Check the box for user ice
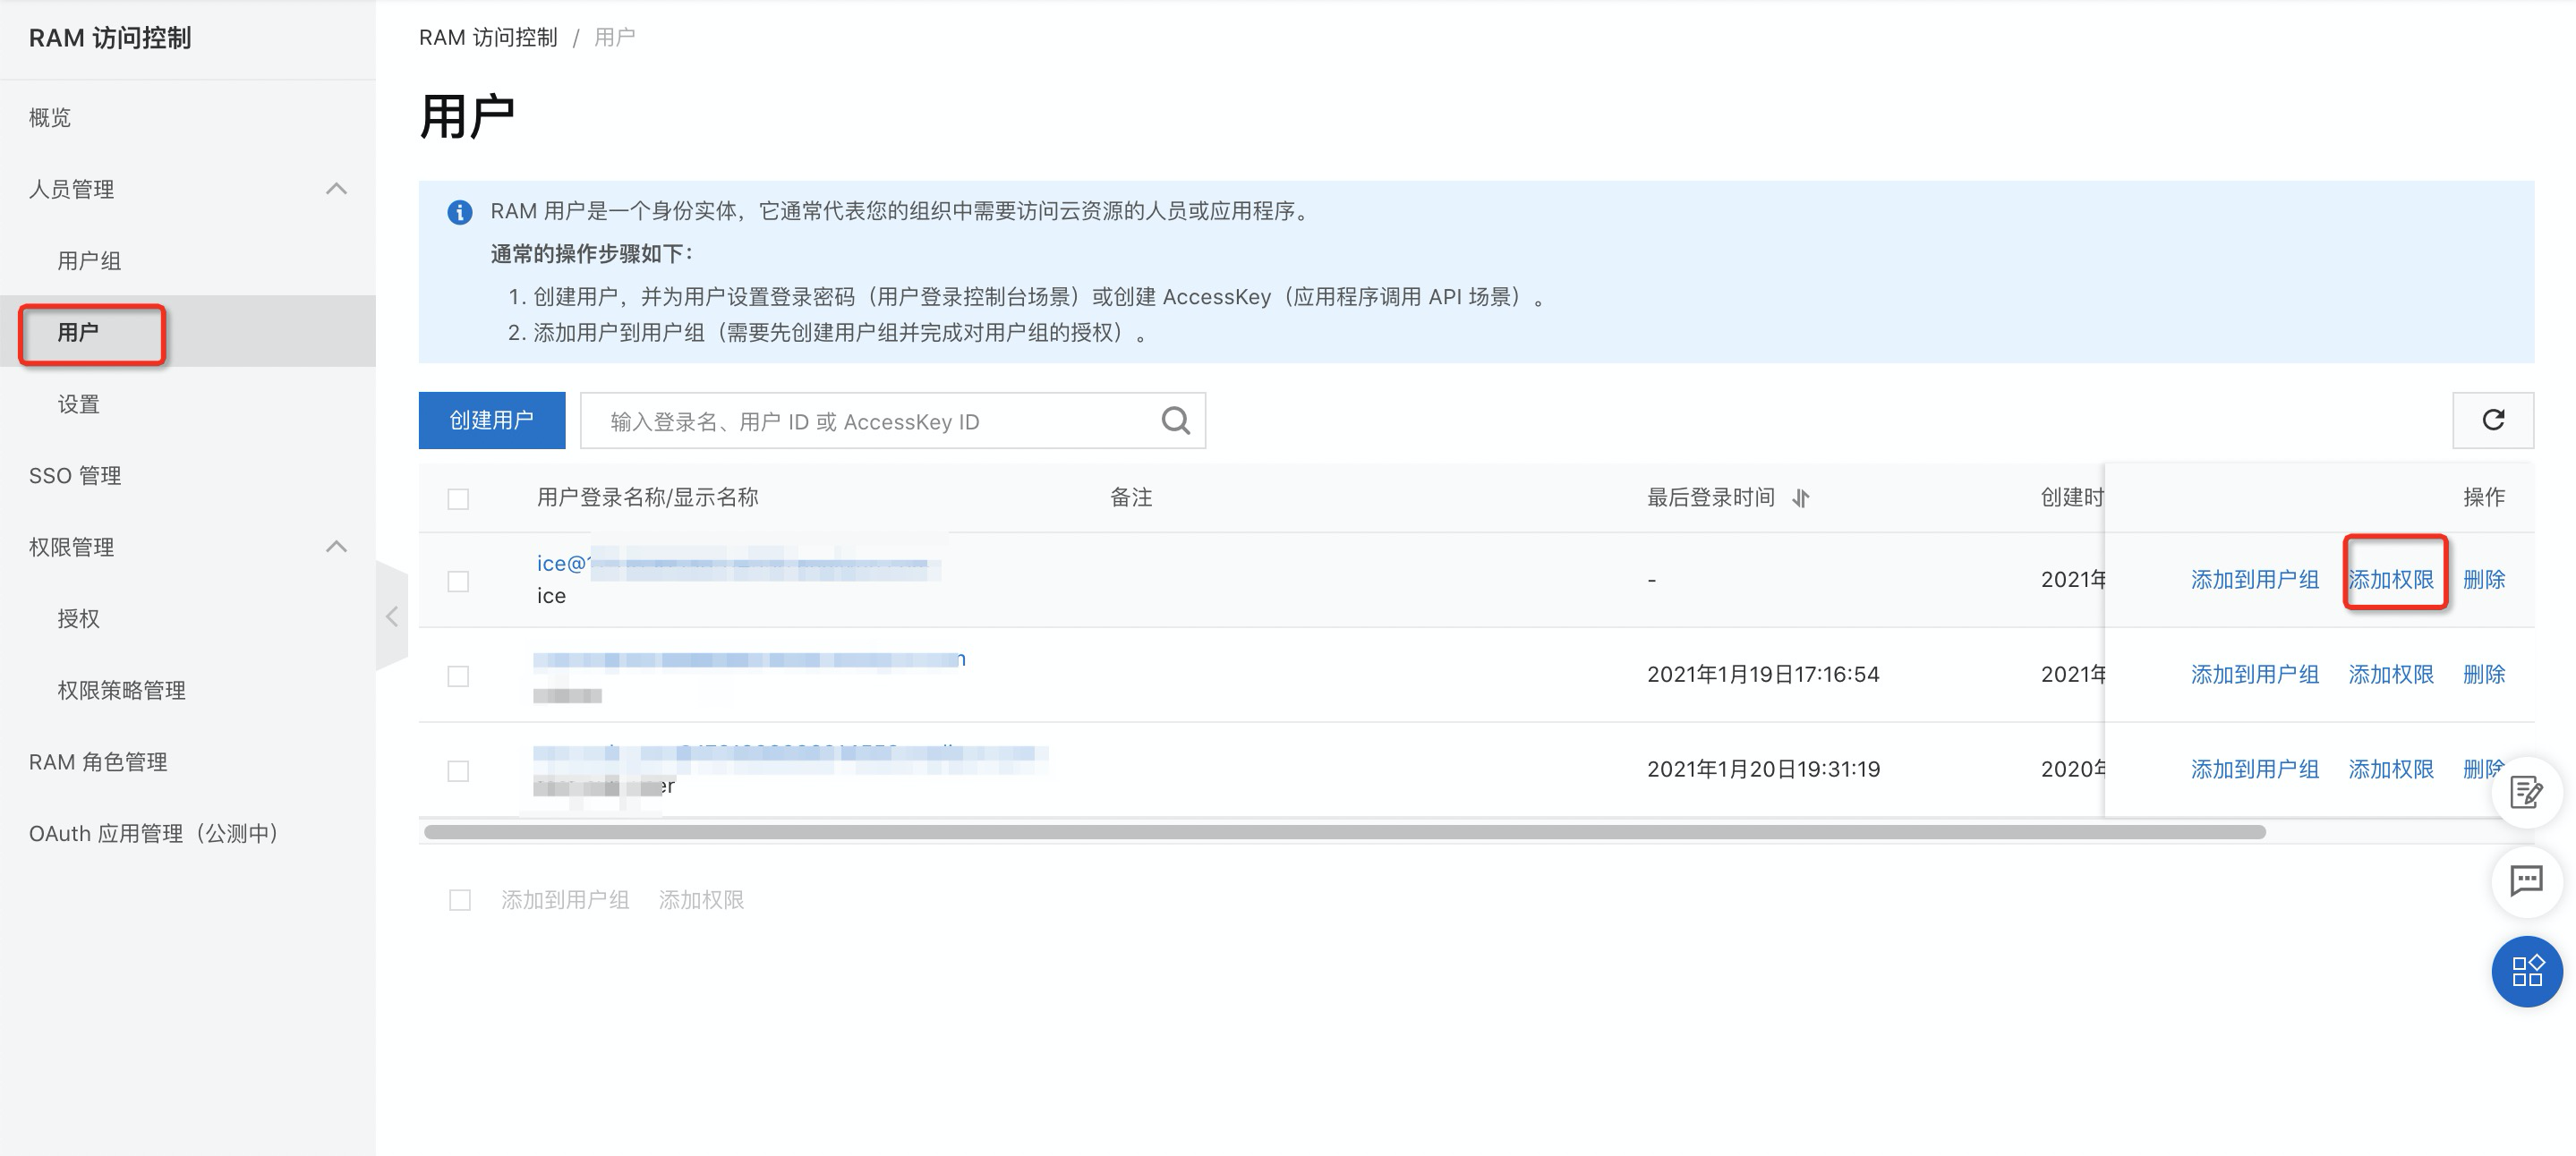2576x1156 pixels. [x=458, y=581]
